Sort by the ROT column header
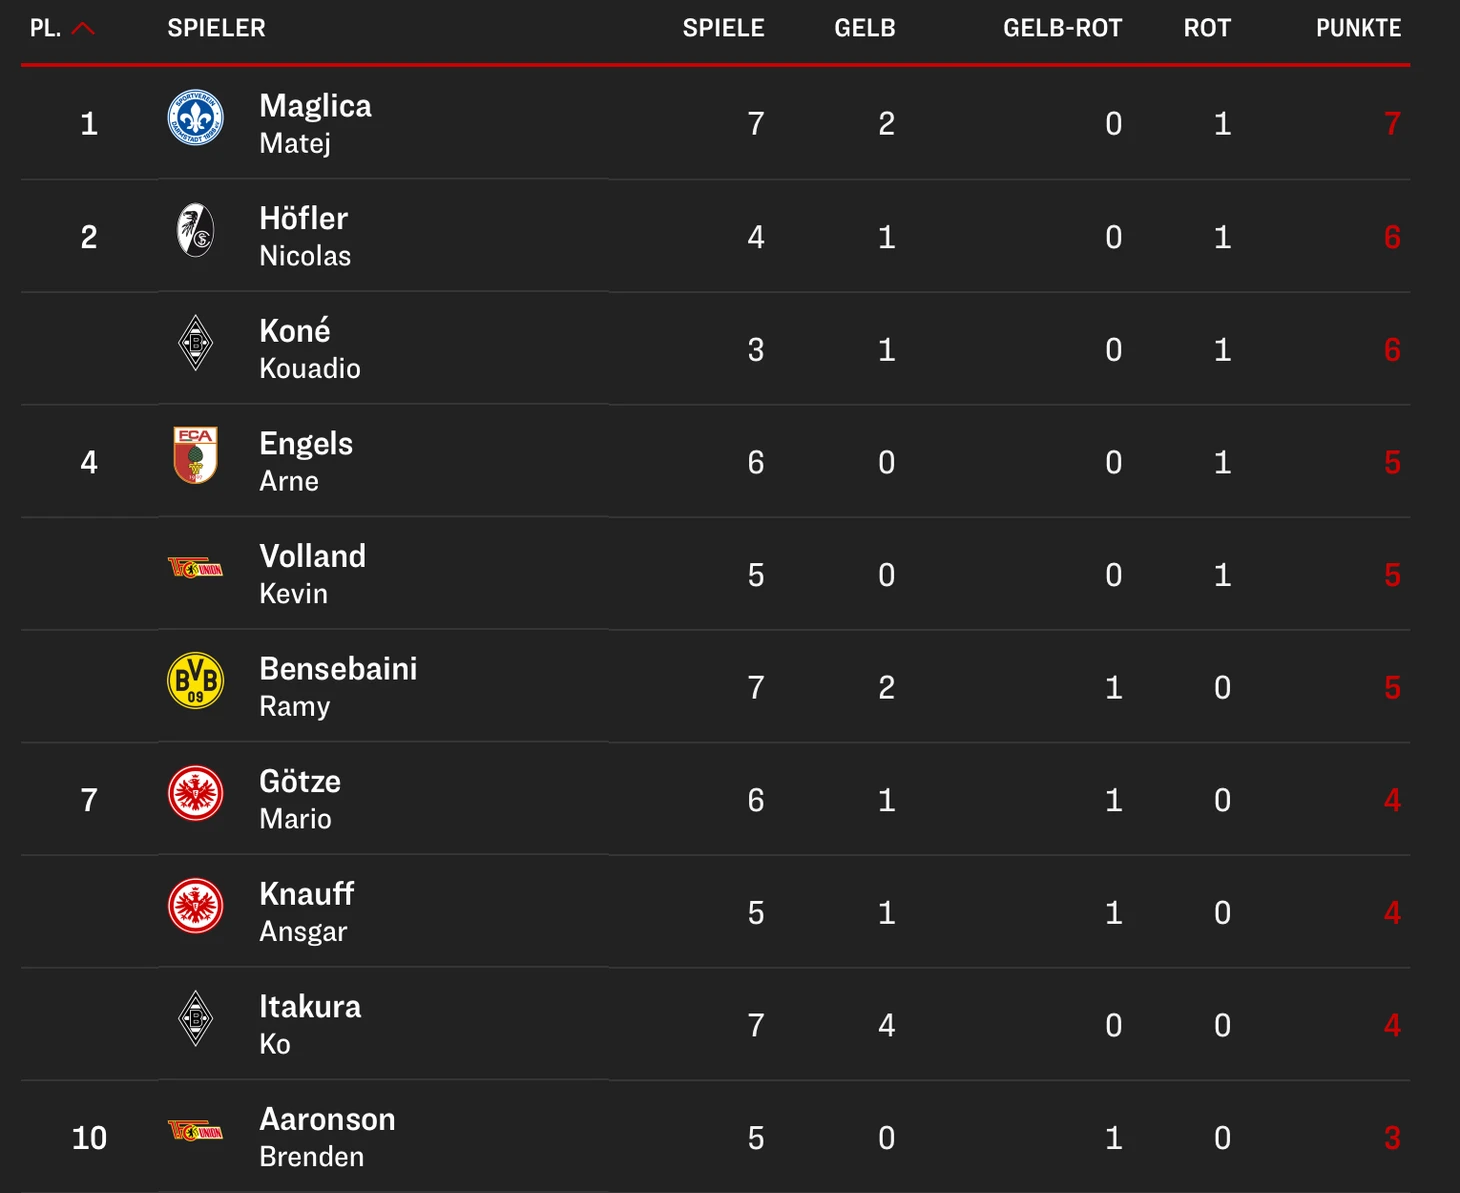The width and height of the screenshot is (1460, 1193). (1207, 28)
